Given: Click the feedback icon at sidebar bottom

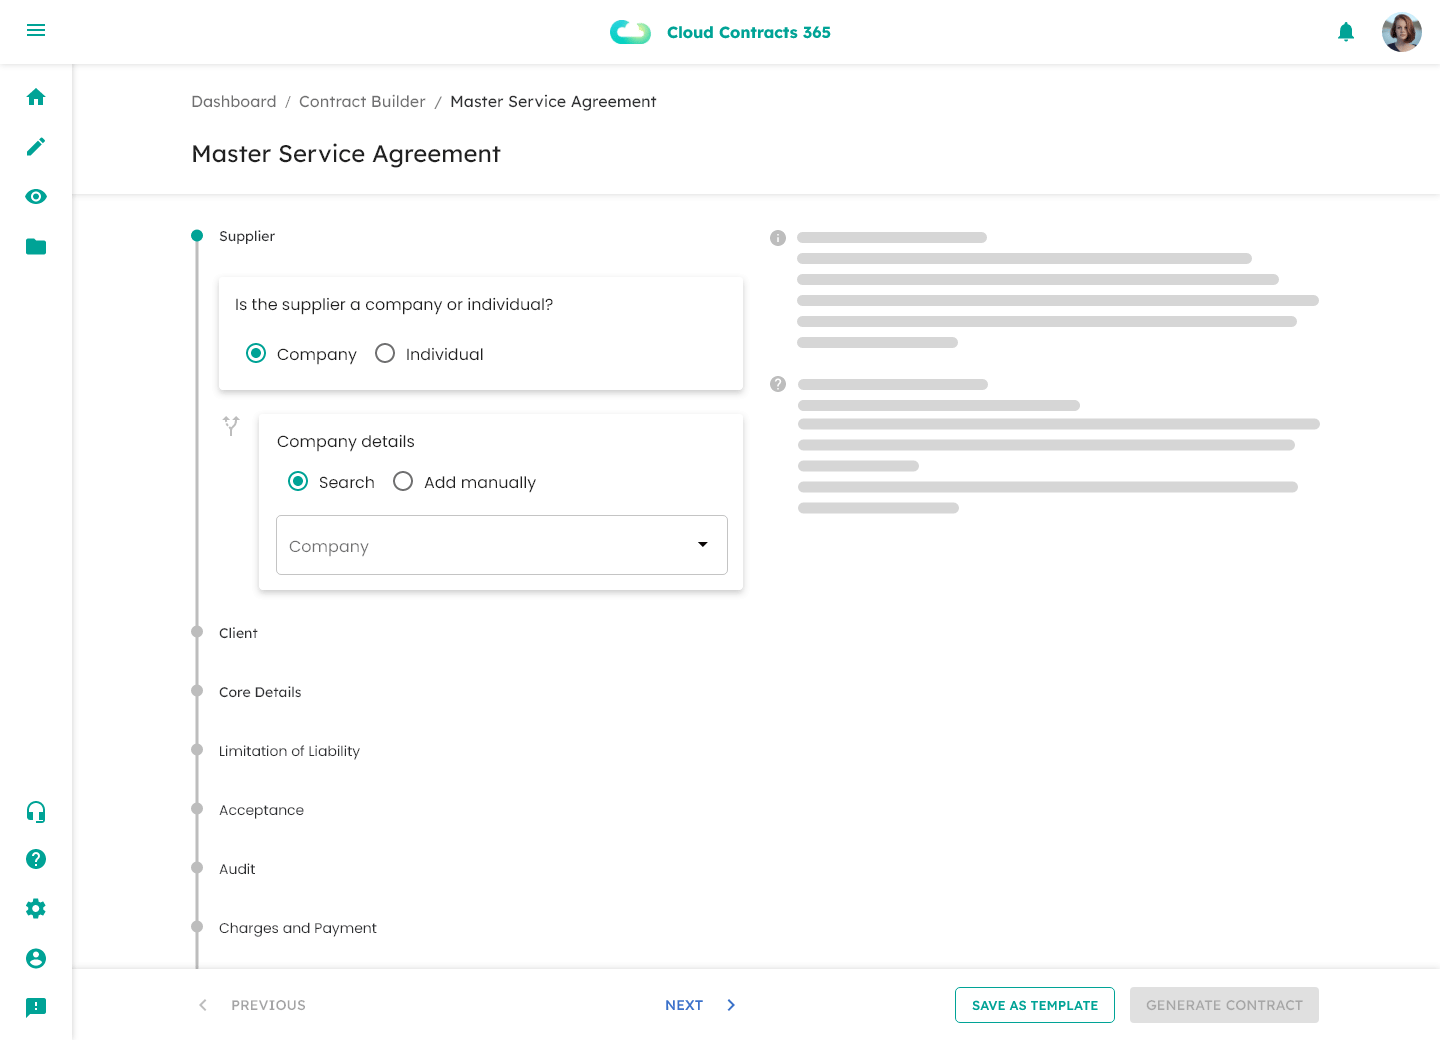Looking at the screenshot, I should click(x=36, y=1007).
